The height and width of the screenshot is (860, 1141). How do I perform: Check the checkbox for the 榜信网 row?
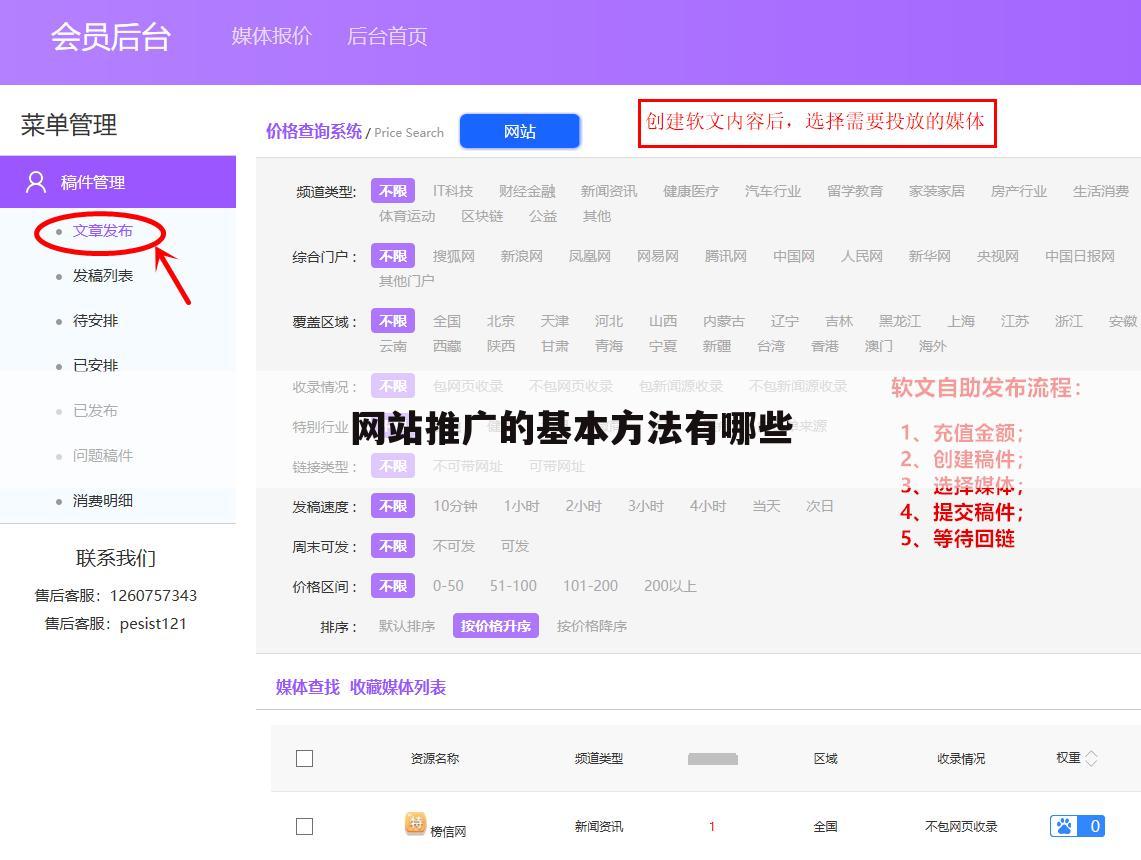[x=305, y=826]
